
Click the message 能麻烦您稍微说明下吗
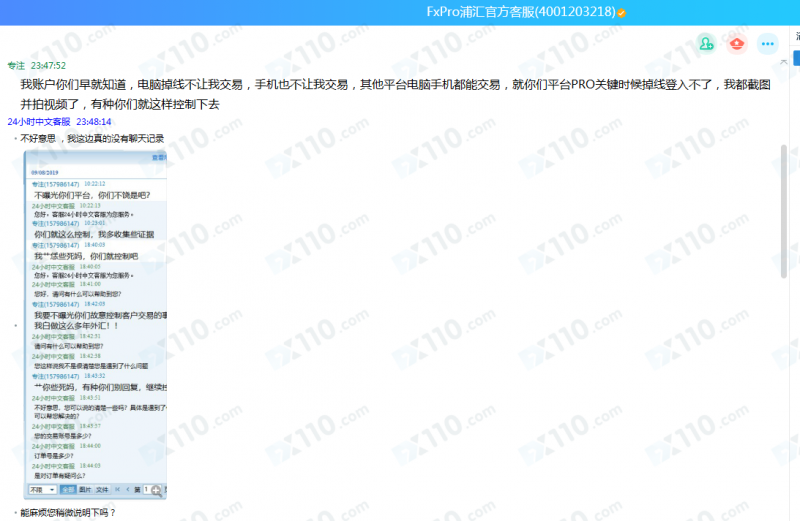(x=68, y=512)
